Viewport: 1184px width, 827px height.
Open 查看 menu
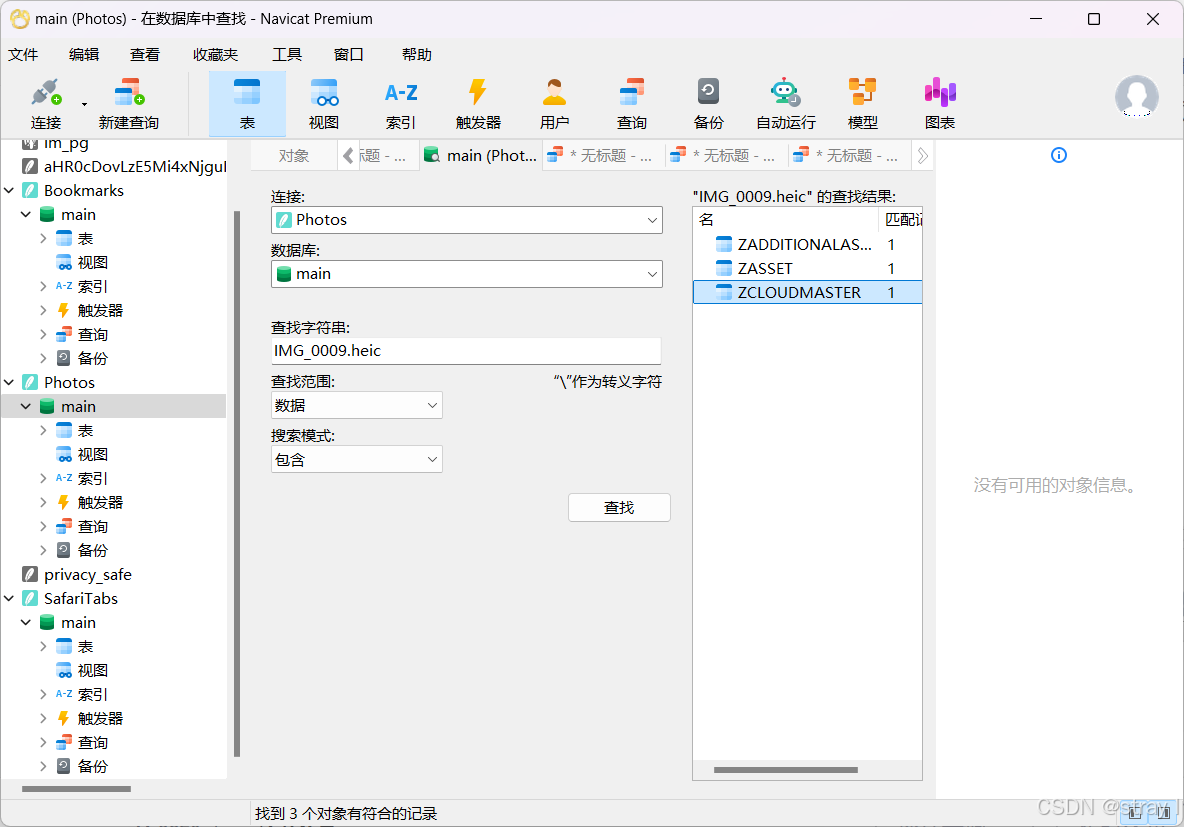[x=144, y=54]
